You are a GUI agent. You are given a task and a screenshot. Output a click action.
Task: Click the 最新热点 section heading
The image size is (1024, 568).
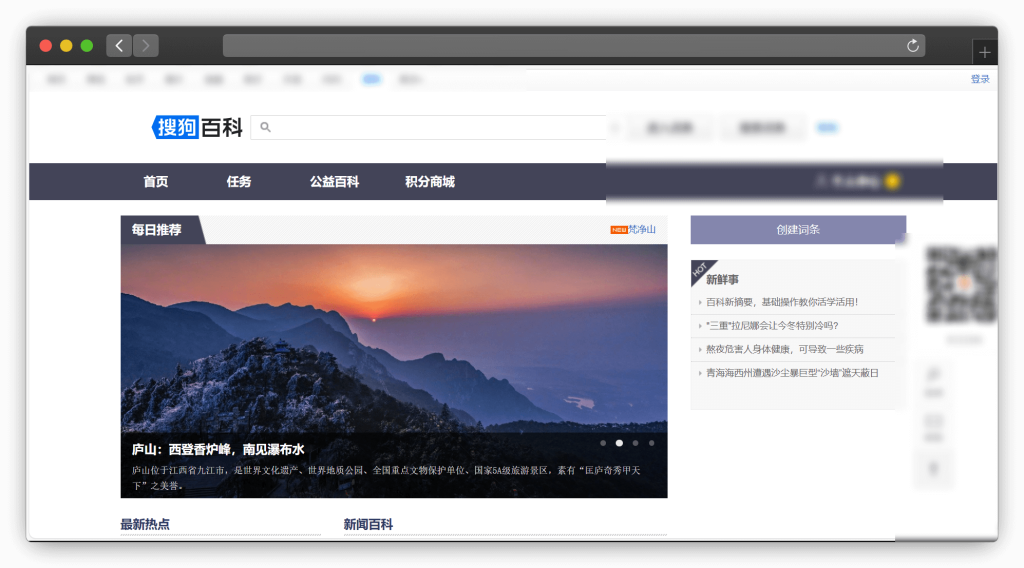pos(145,524)
